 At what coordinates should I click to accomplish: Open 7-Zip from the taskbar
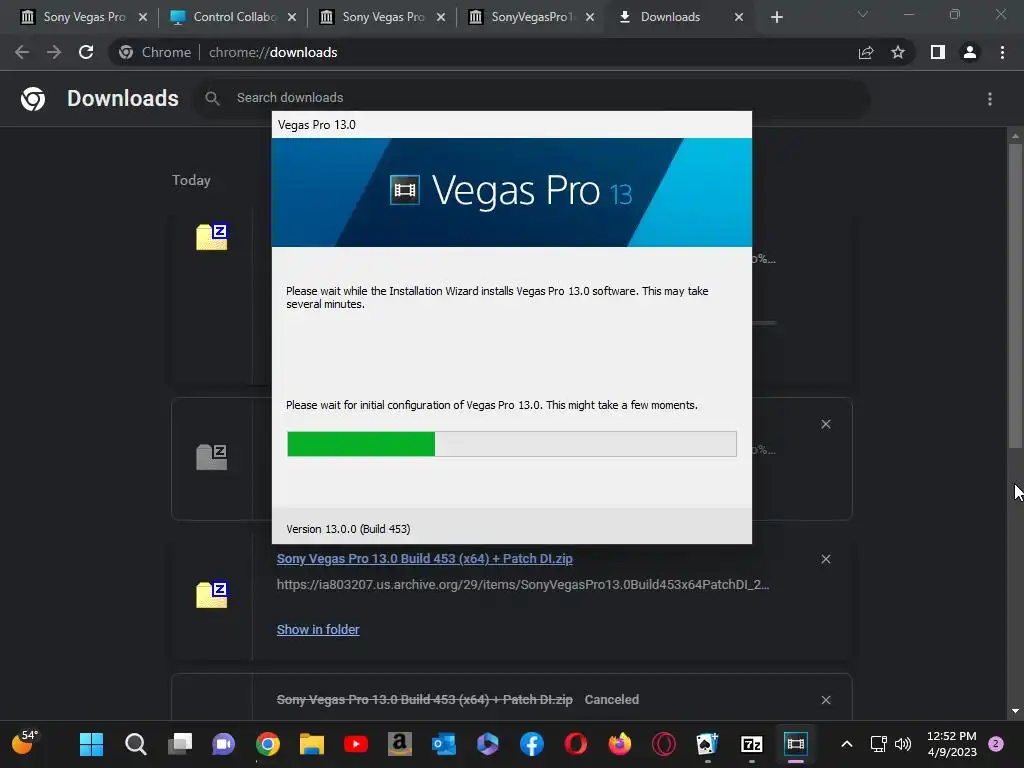[752, 744]
